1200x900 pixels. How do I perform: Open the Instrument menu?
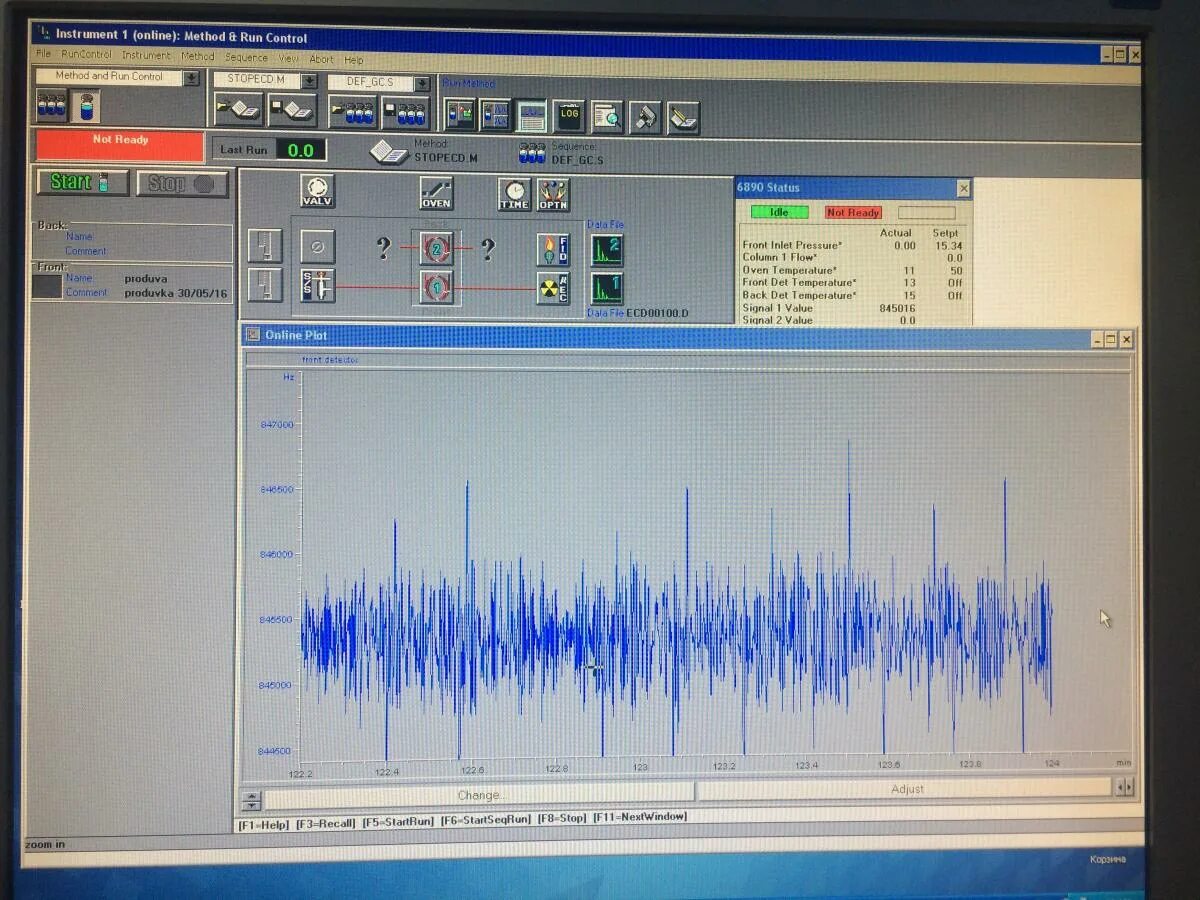coord(146,55)
